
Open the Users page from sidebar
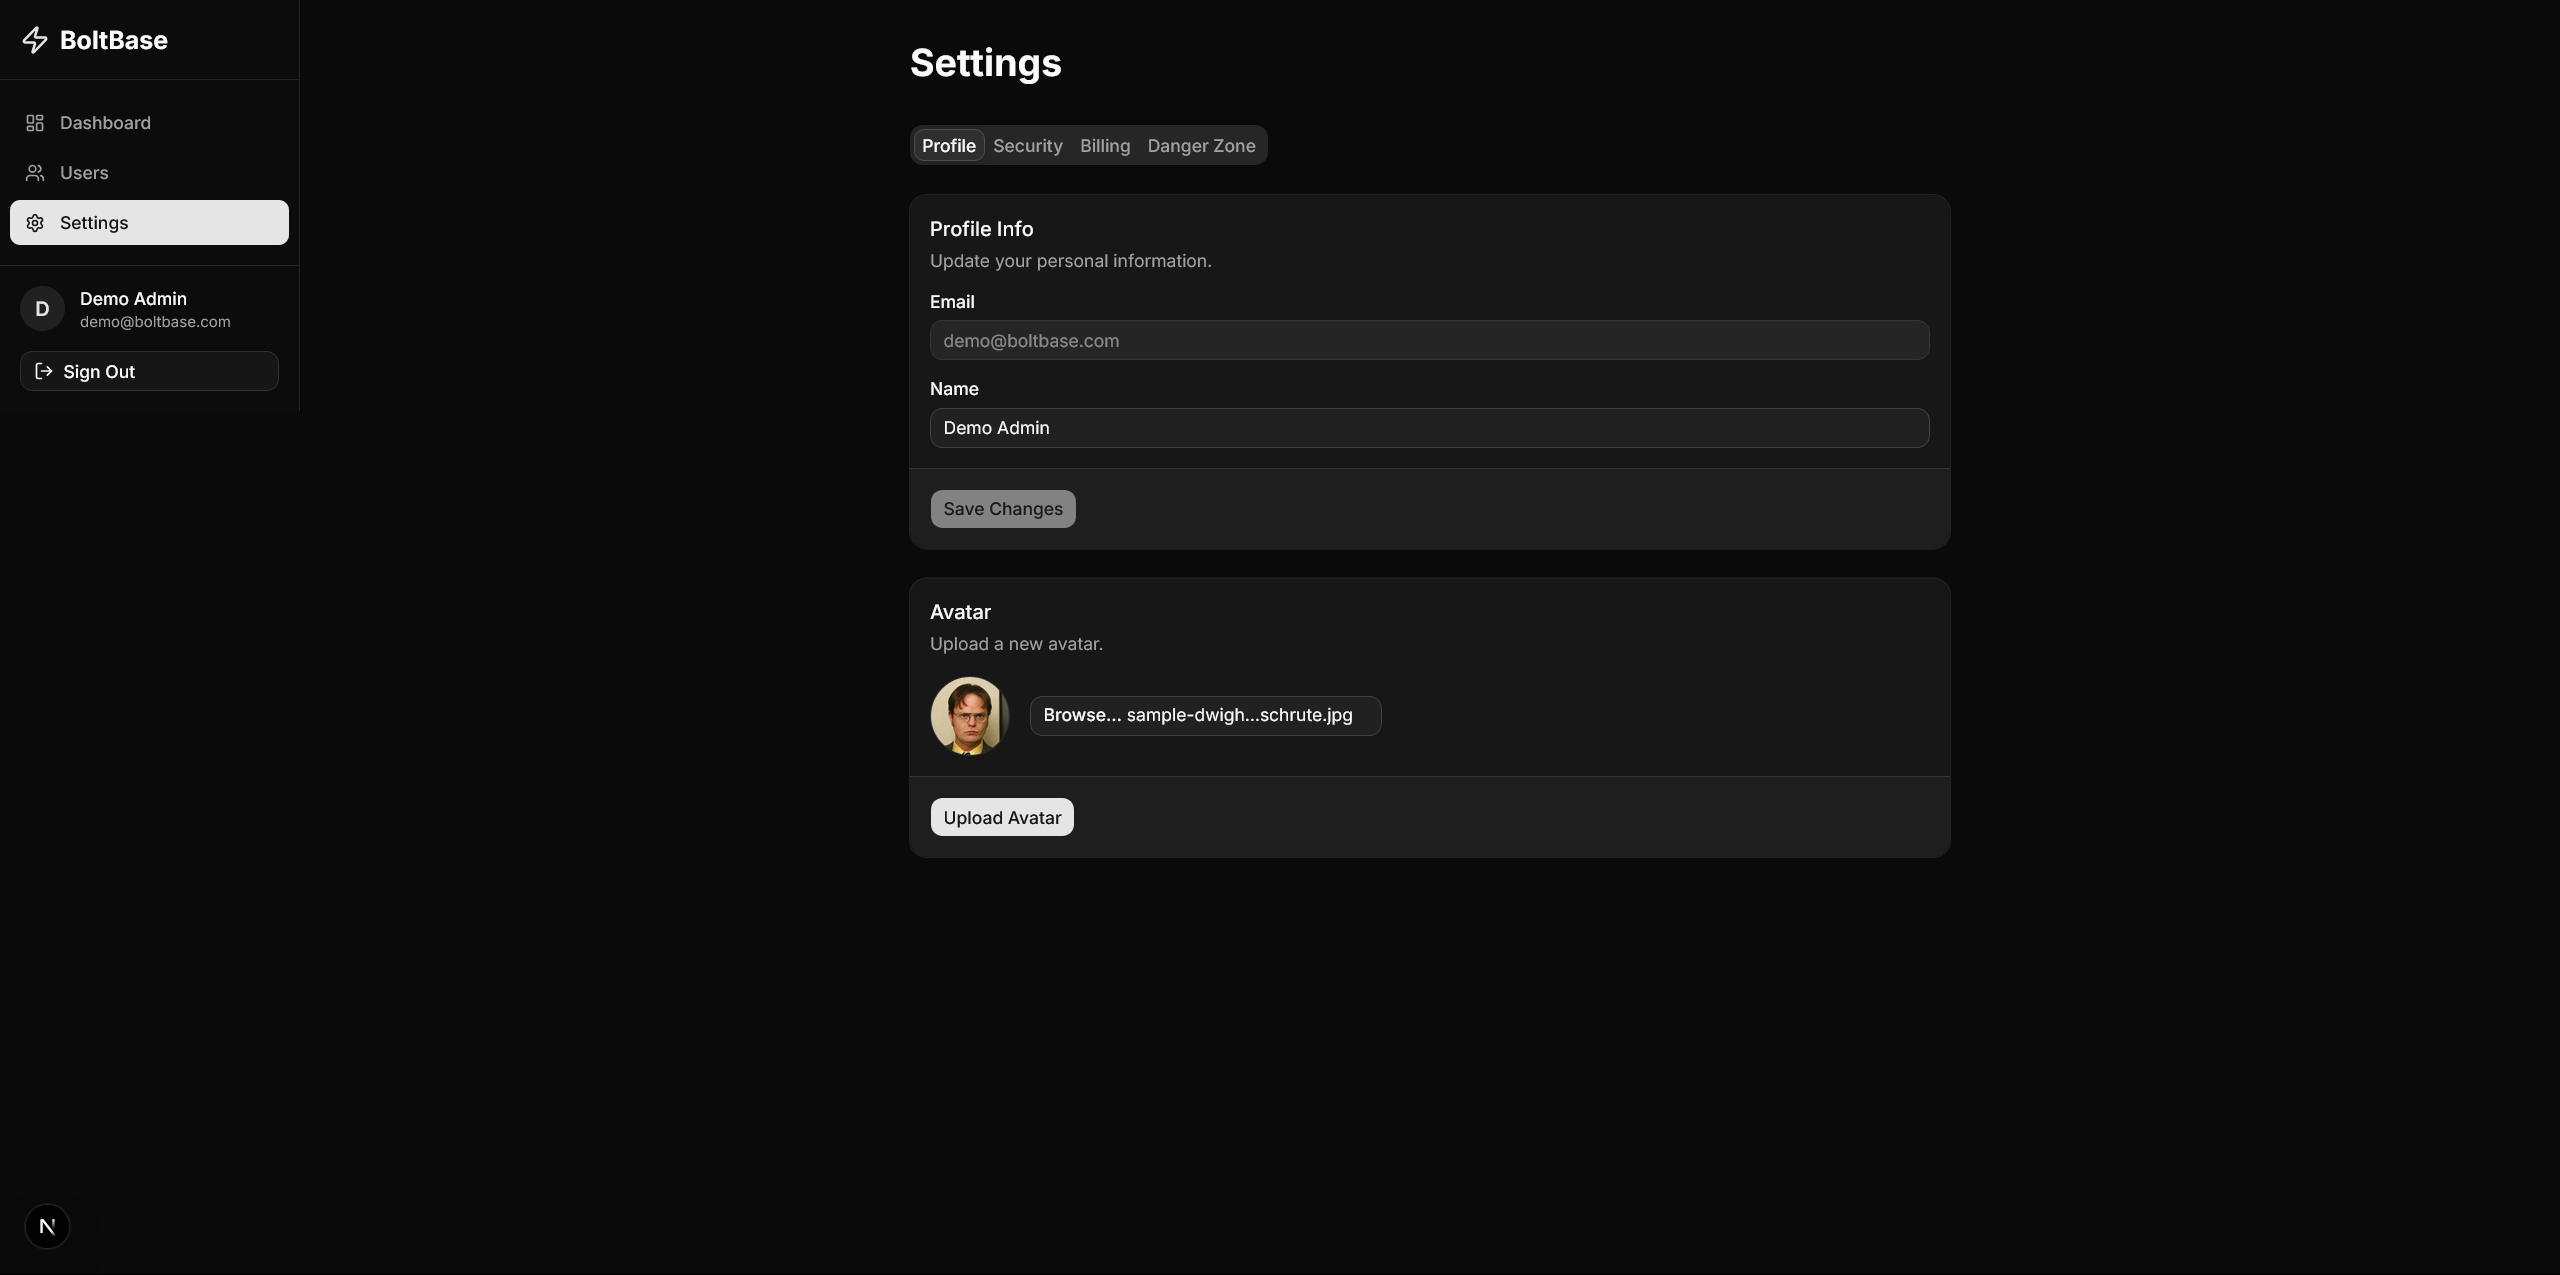84,173
